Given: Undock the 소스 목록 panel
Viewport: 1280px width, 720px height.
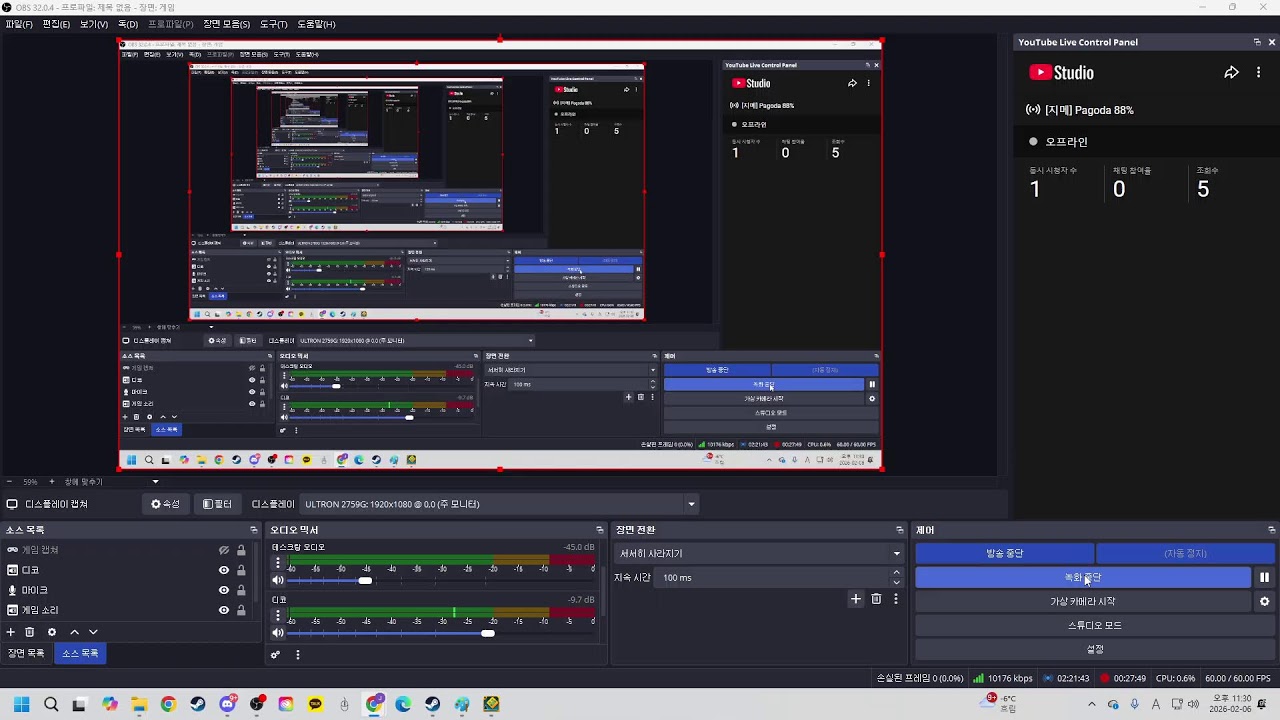Looking at the screenshot, I should pyautogui.click(x=254, y=530).
